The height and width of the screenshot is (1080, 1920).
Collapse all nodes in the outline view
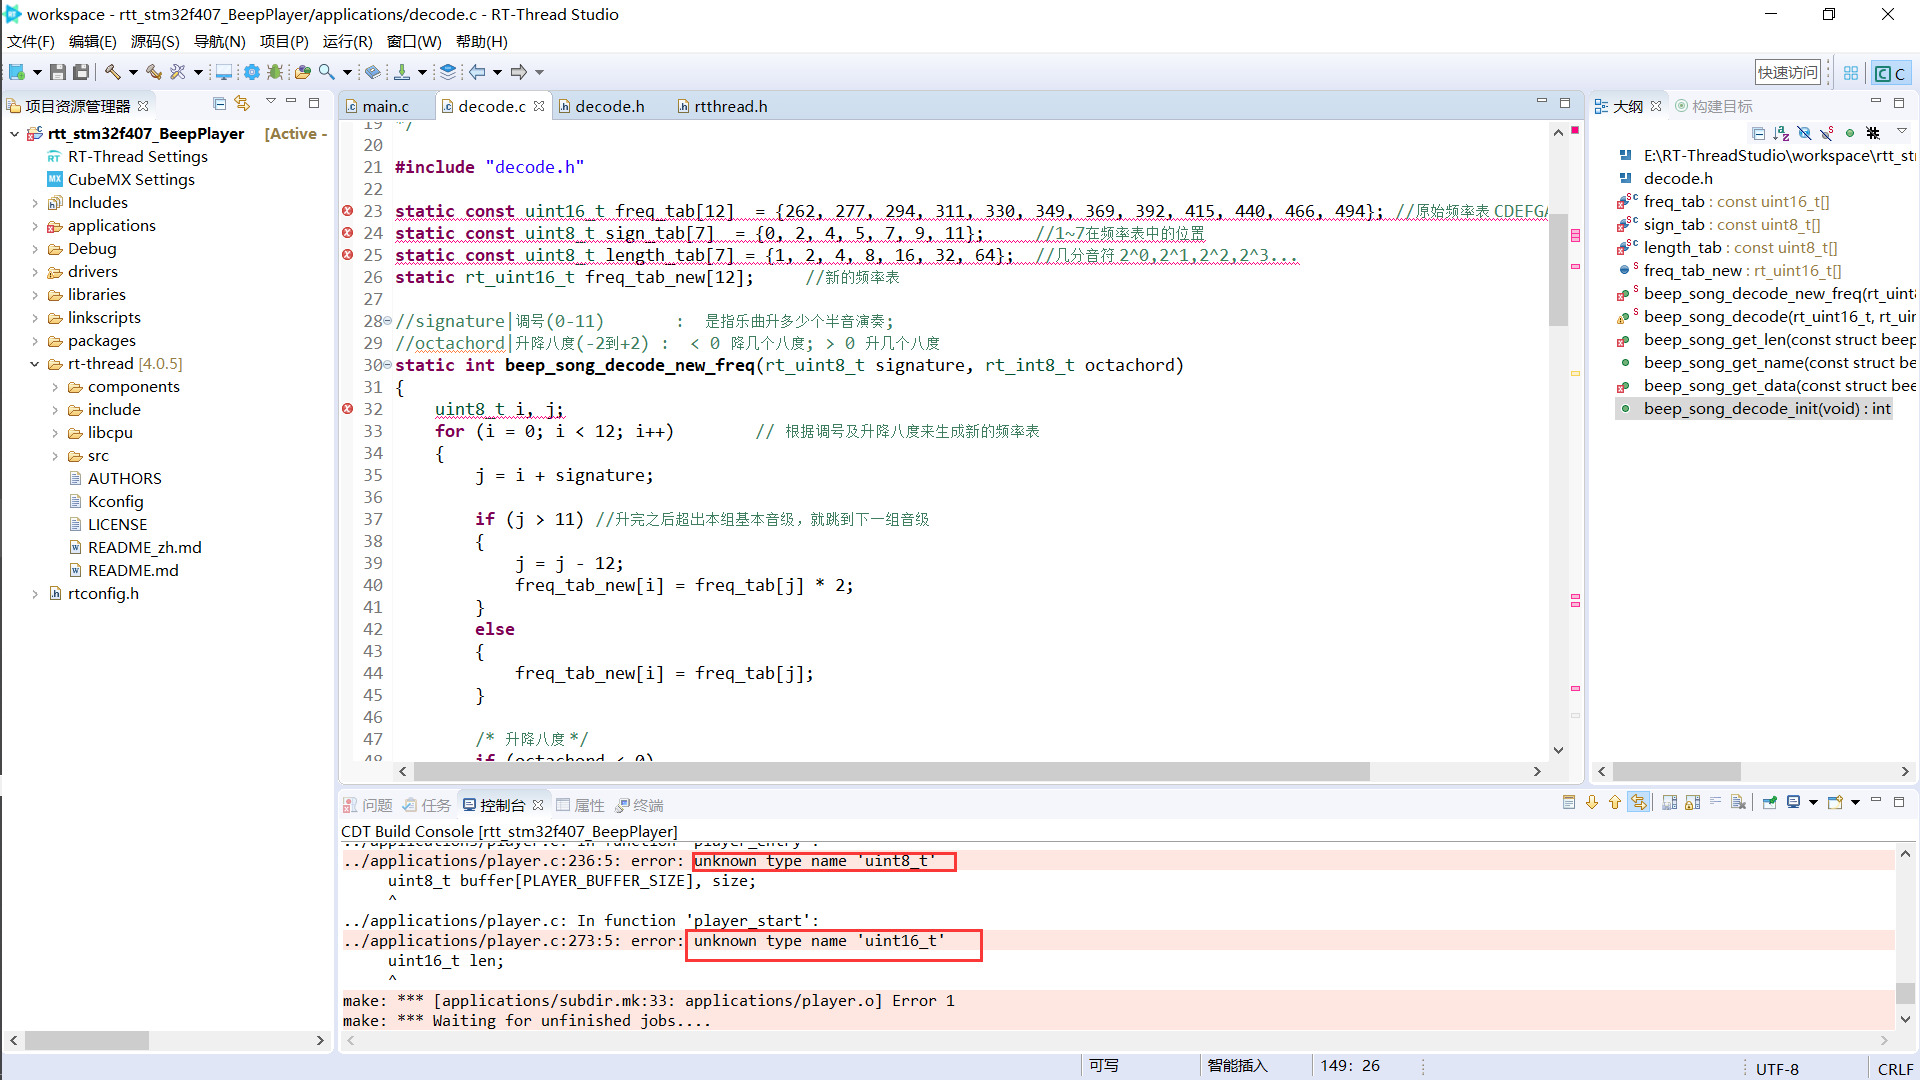point(1759,132)
